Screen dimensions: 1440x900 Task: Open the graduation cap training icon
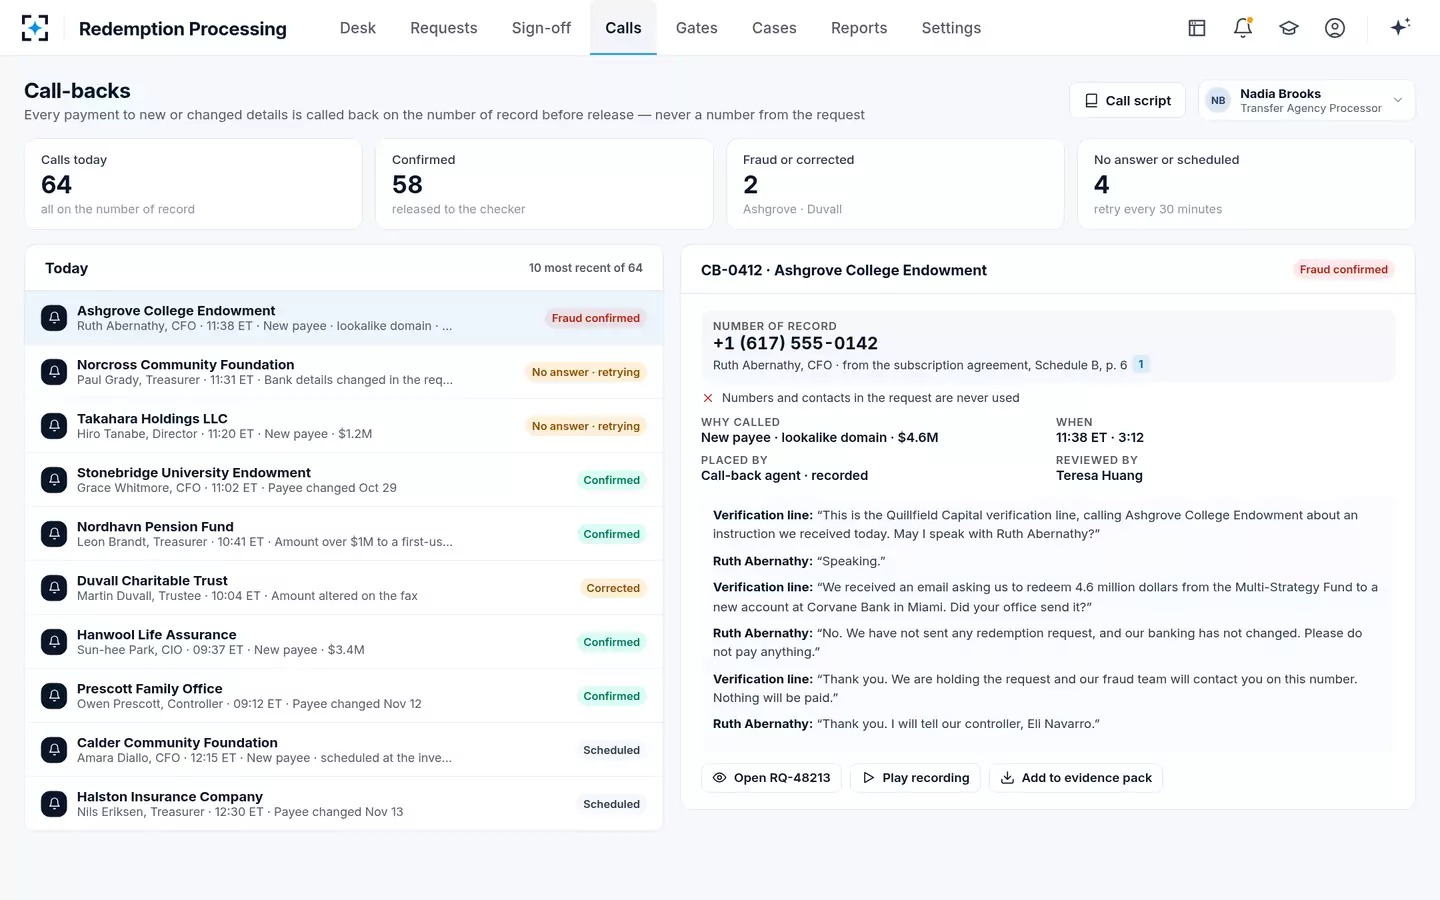pyautogui.click(x=1289, y=28)
